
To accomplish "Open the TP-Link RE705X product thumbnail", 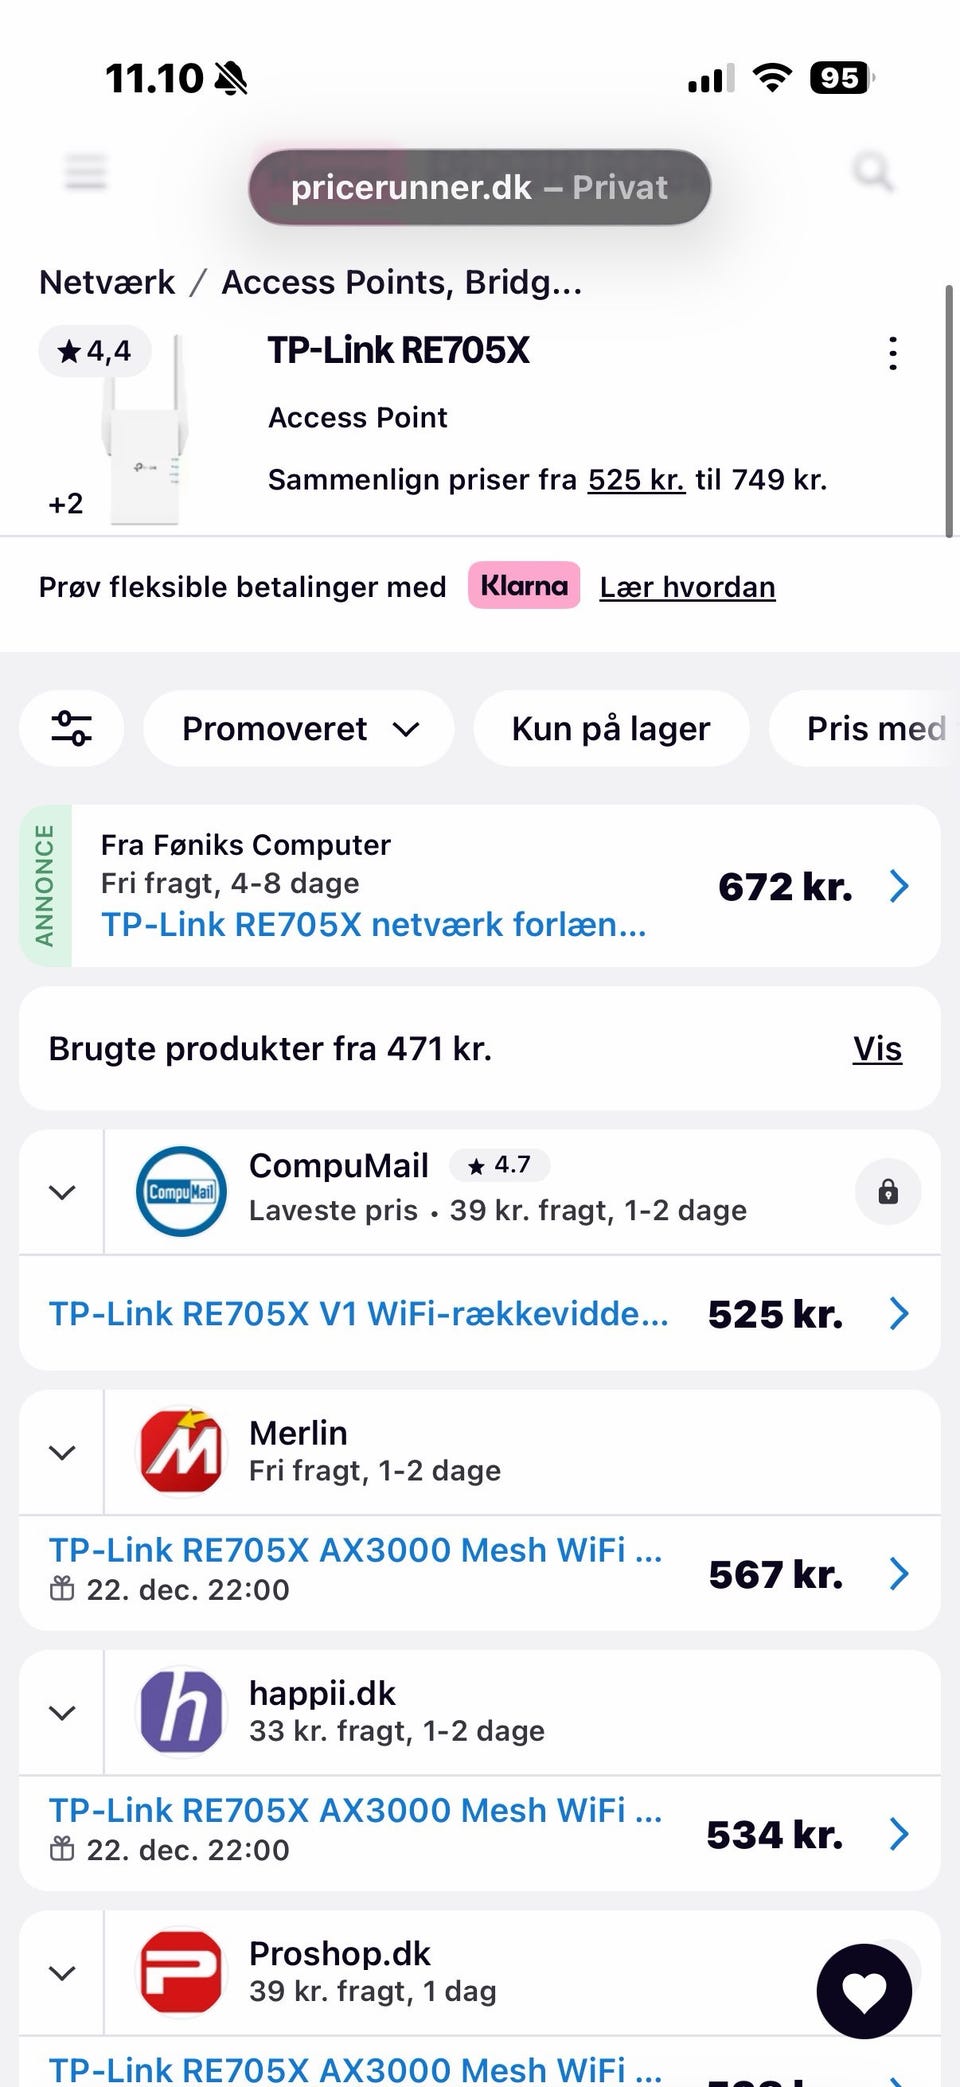I will pos(145,430).
